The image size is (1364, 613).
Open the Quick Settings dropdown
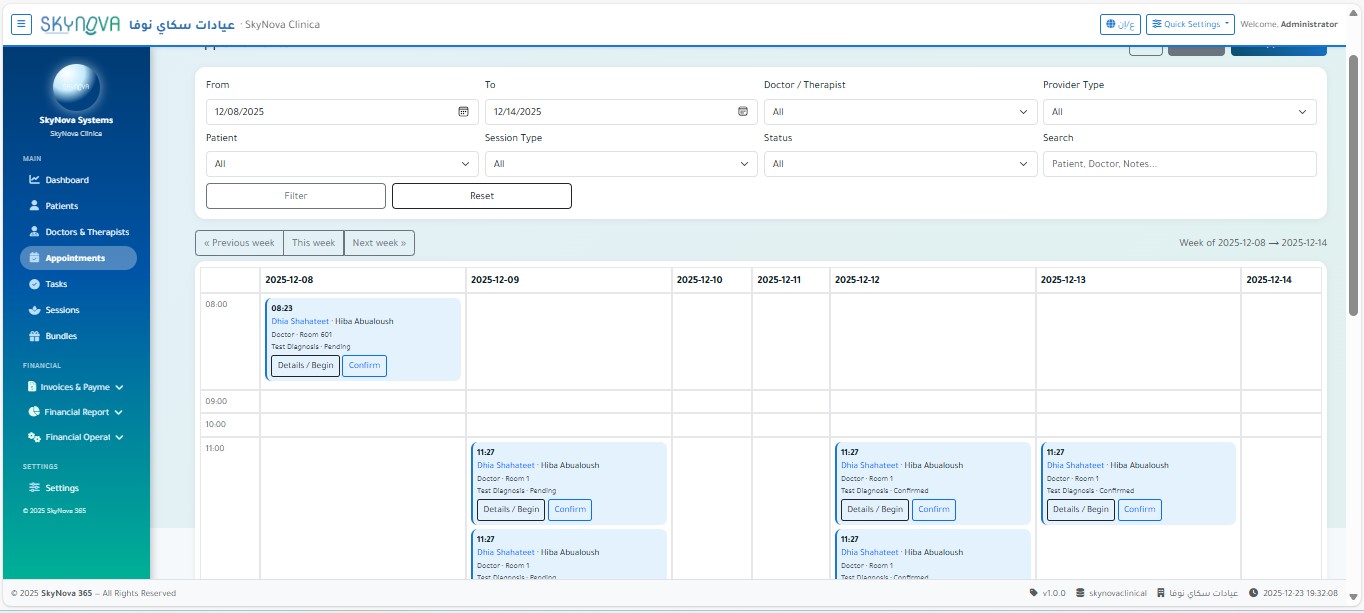(x=1191, y=24)
